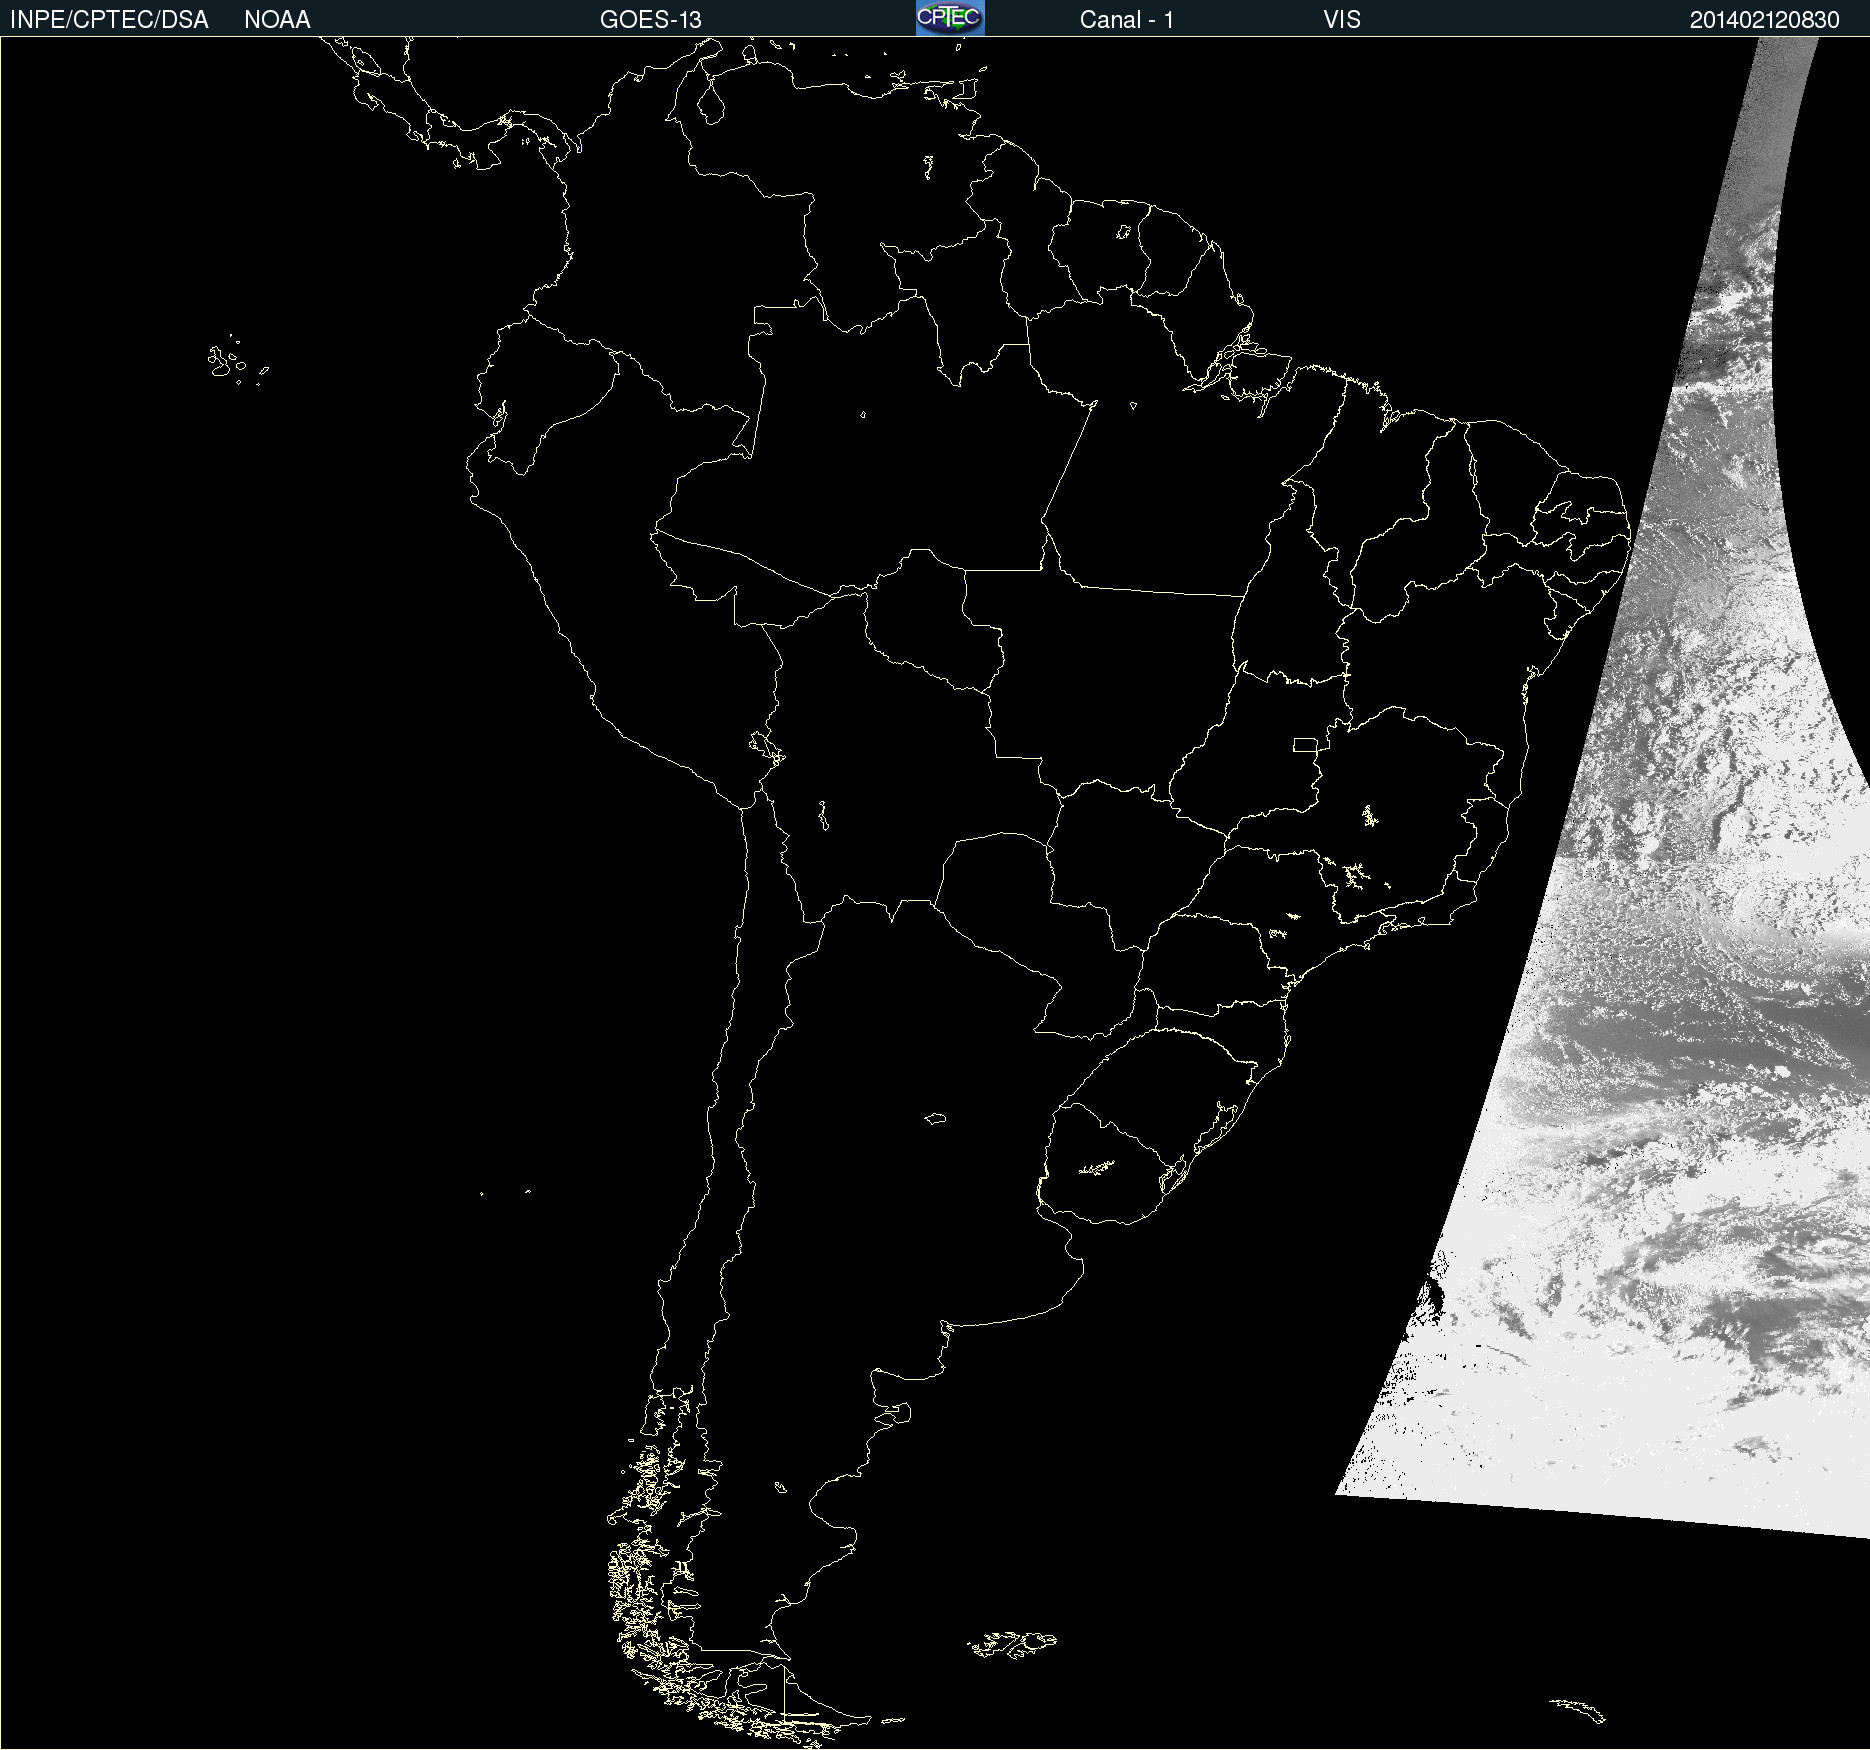Click the rectangular Distrito Federal outline in Brazil
Screen dimensions: 1870x1750
coord(1305,744)
